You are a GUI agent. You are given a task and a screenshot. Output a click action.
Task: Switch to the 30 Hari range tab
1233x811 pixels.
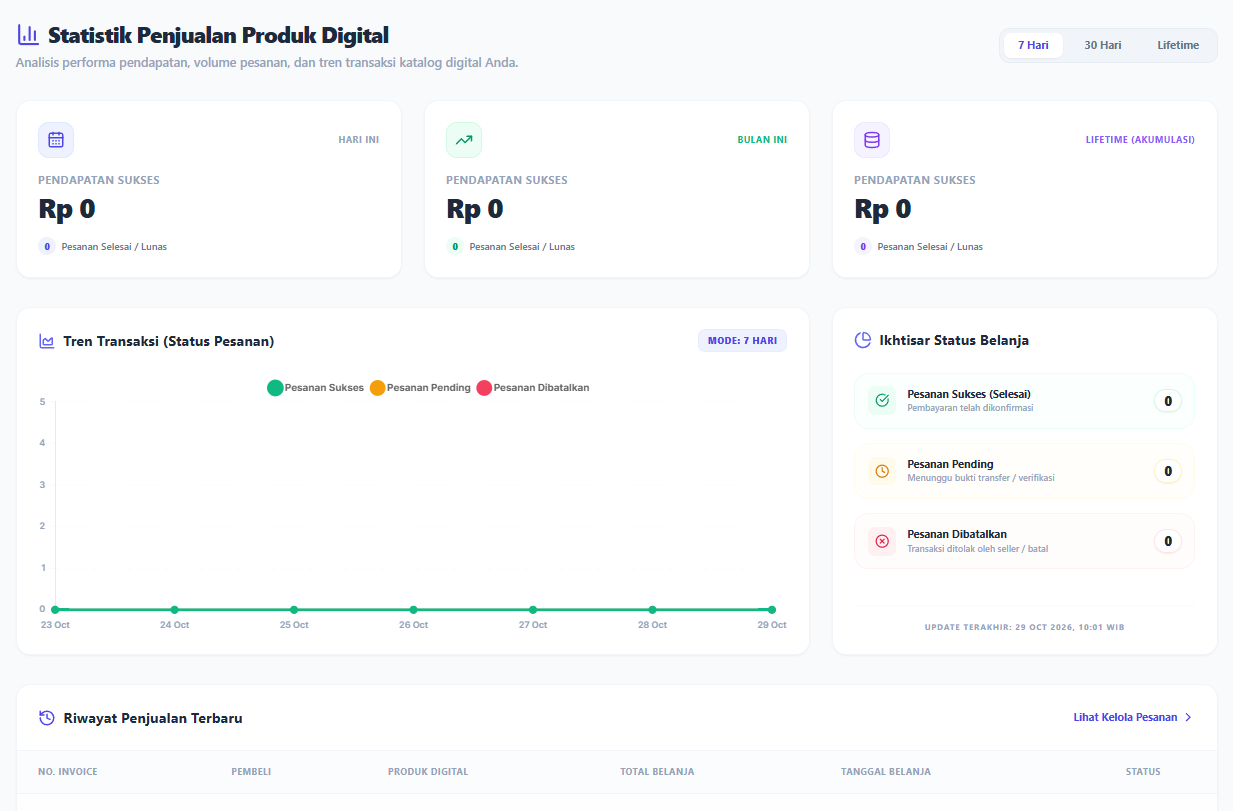click(x=1103, y=45)
